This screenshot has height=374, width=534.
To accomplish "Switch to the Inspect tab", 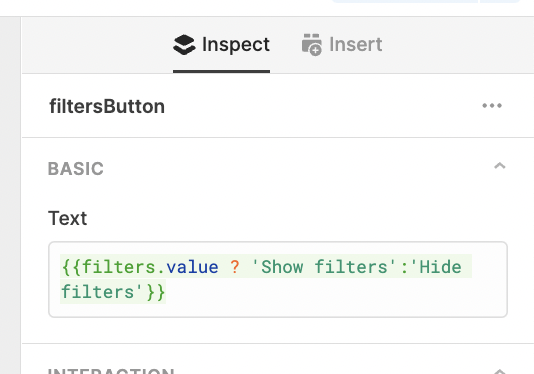I will [221, 45].
